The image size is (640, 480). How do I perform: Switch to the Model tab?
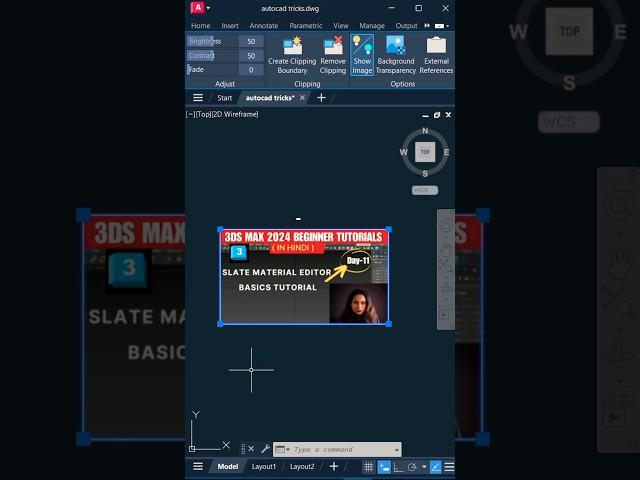coord(227,466)
